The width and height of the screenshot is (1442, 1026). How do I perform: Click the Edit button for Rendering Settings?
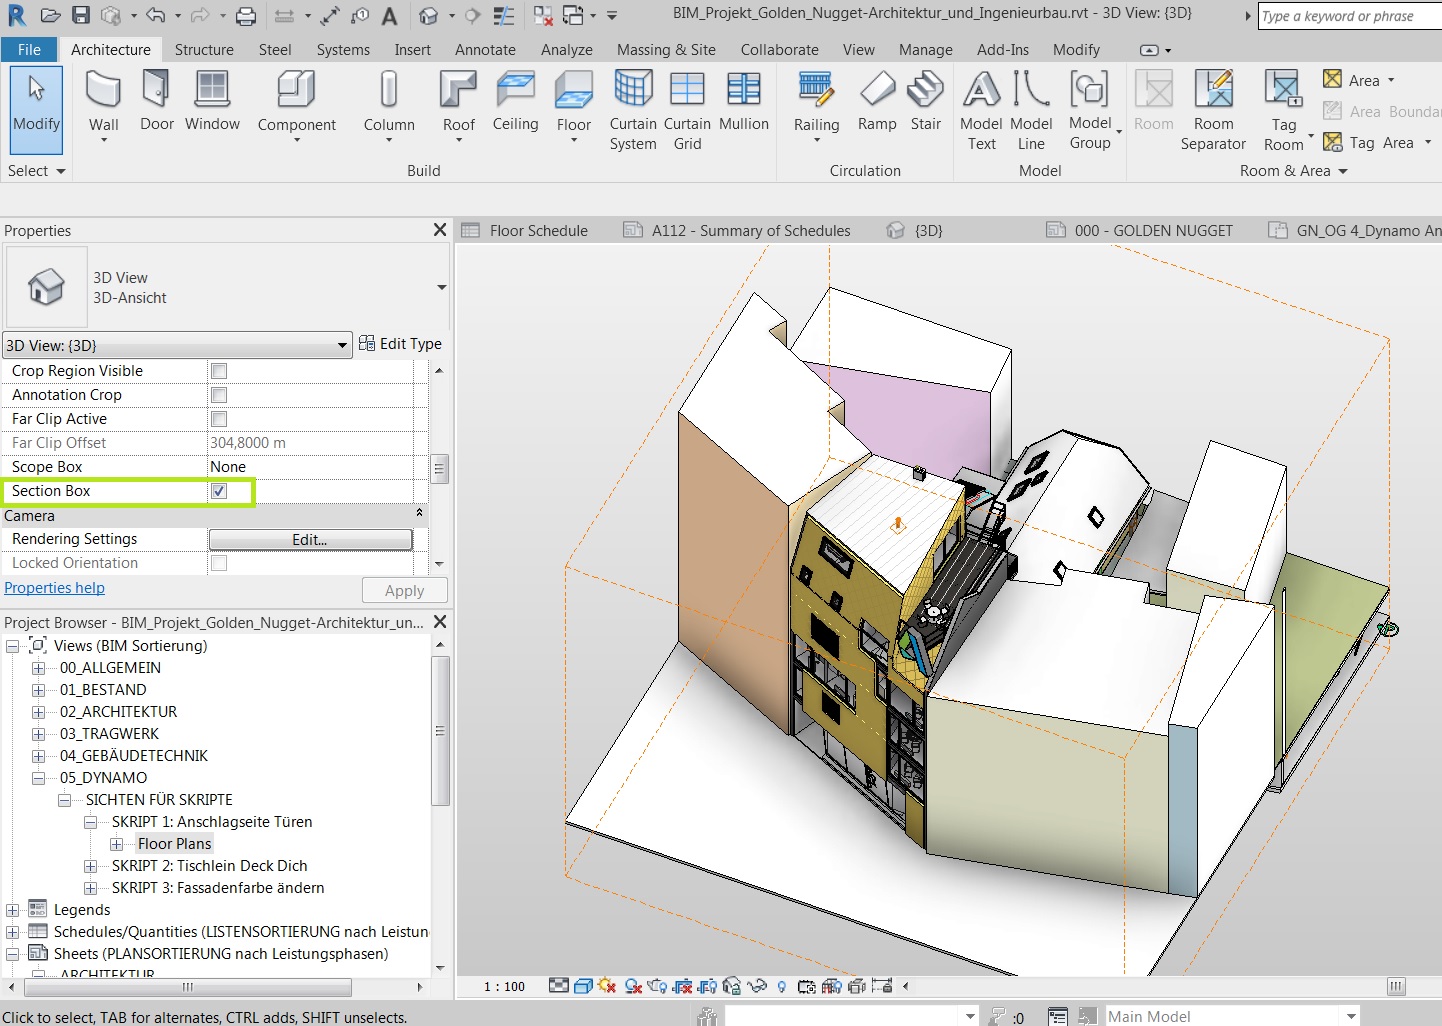(309, 539)
